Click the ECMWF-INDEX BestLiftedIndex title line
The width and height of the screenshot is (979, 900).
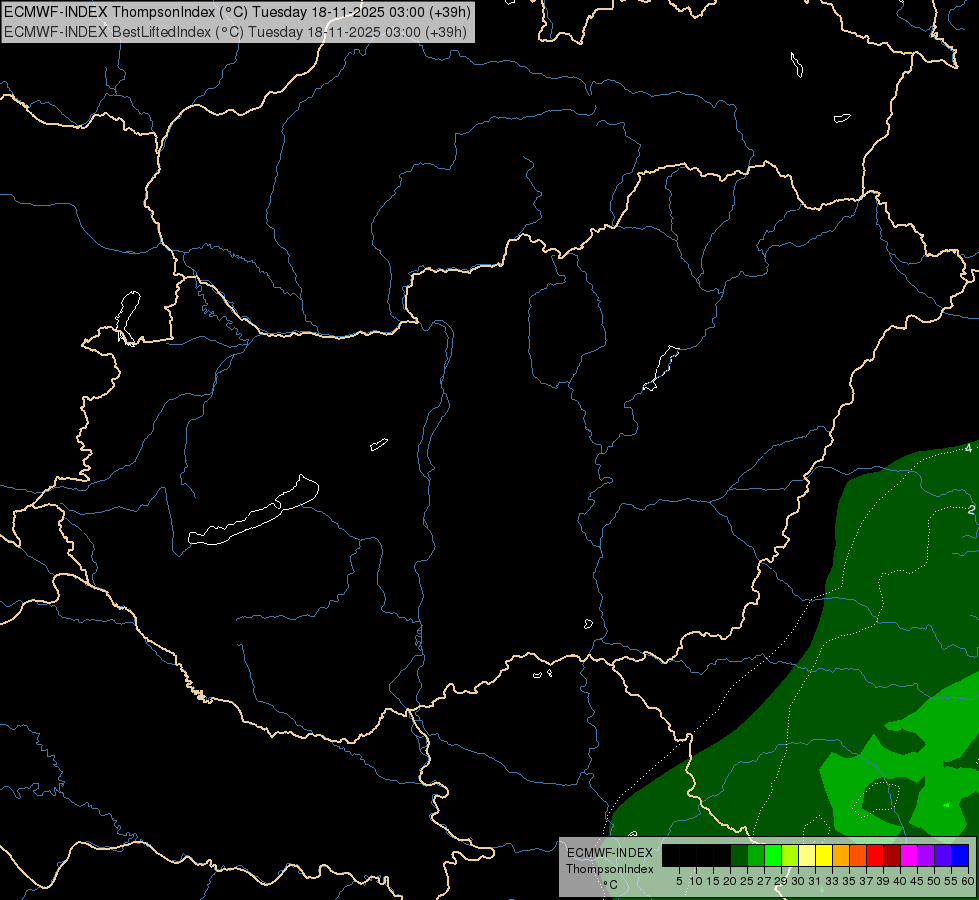[x=235, y=32]
